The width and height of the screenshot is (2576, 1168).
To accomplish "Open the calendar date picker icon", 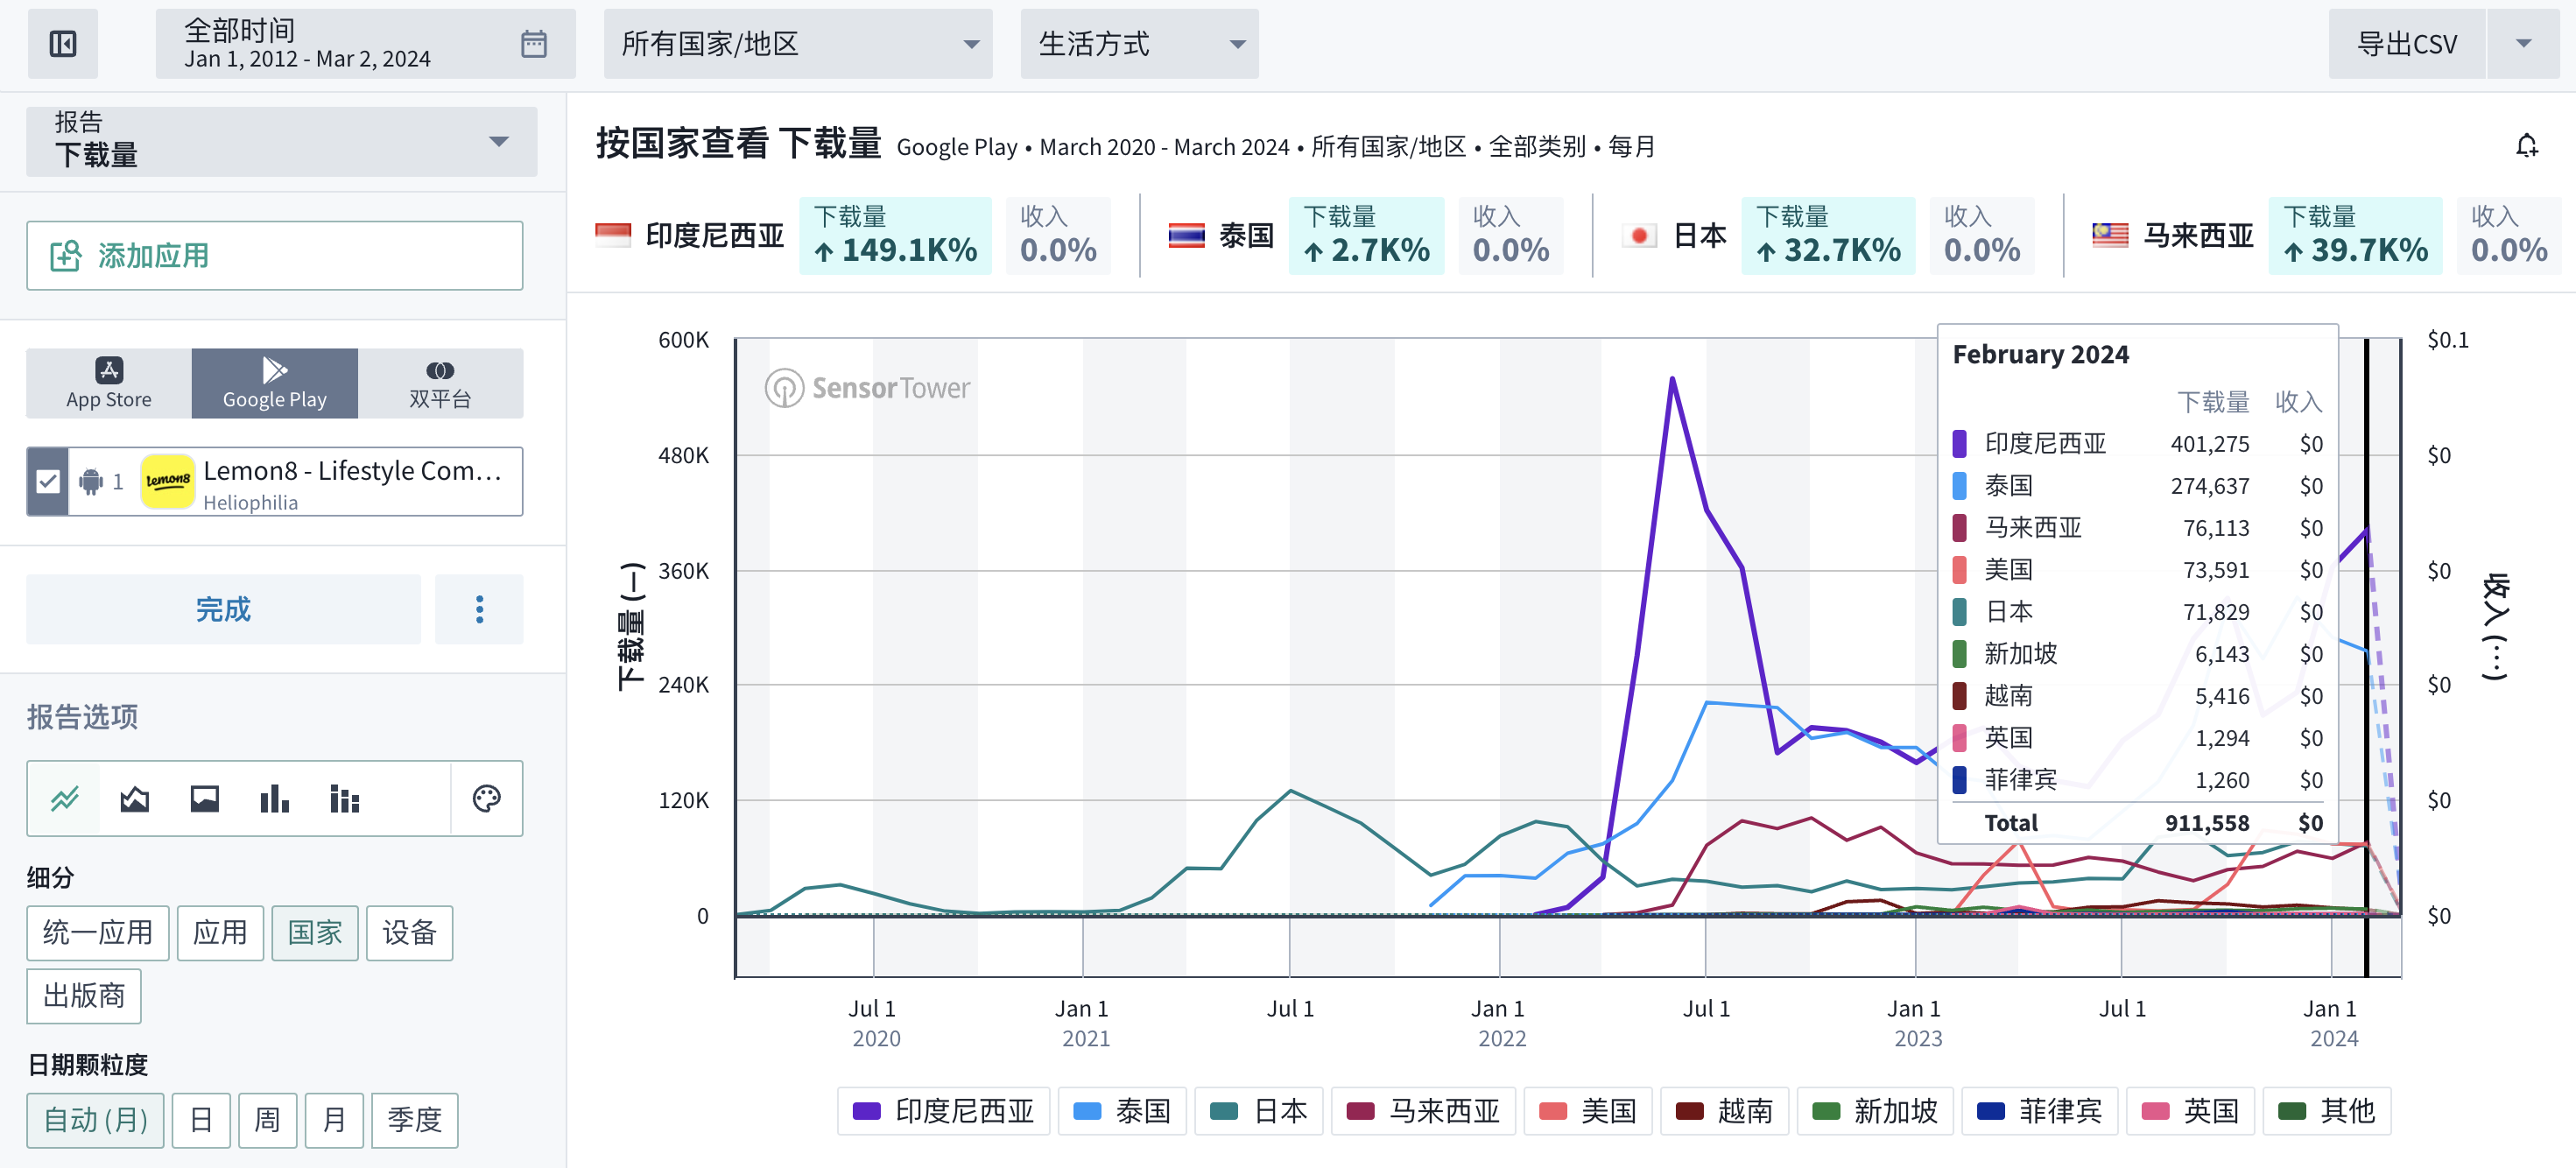I will (x=533, y=44).
